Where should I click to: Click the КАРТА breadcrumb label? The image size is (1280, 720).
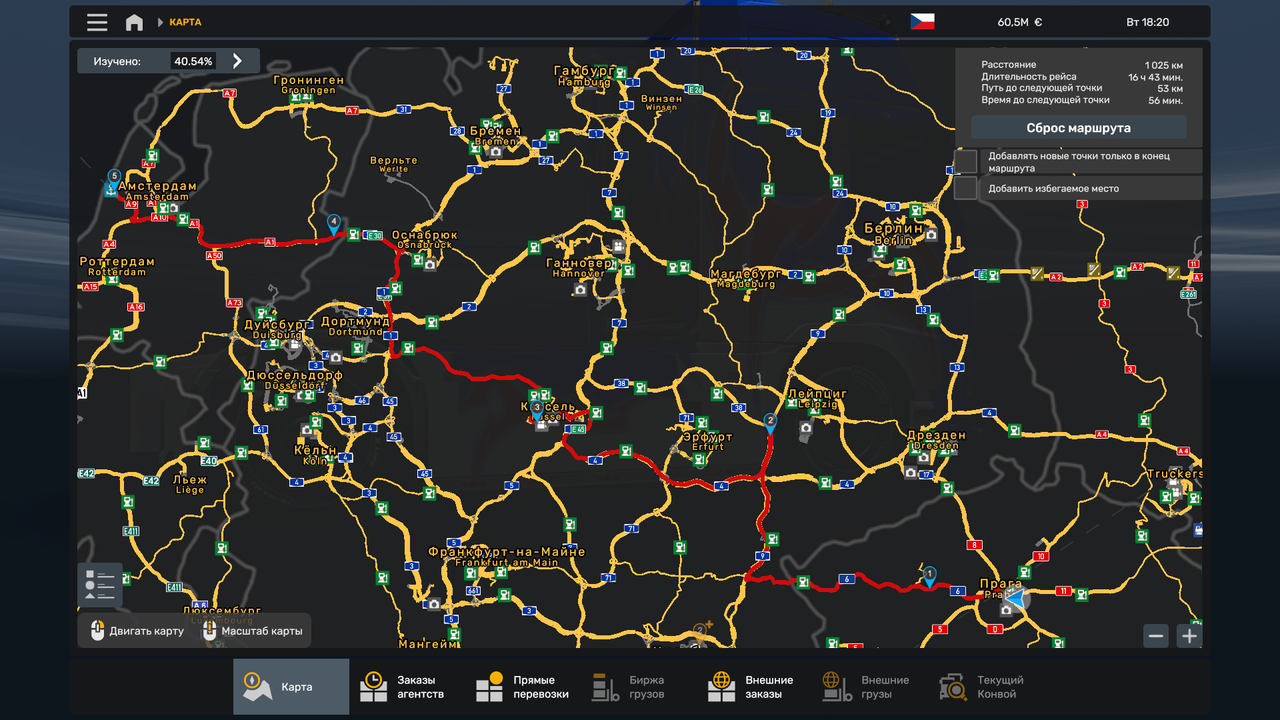coord(185,22)
